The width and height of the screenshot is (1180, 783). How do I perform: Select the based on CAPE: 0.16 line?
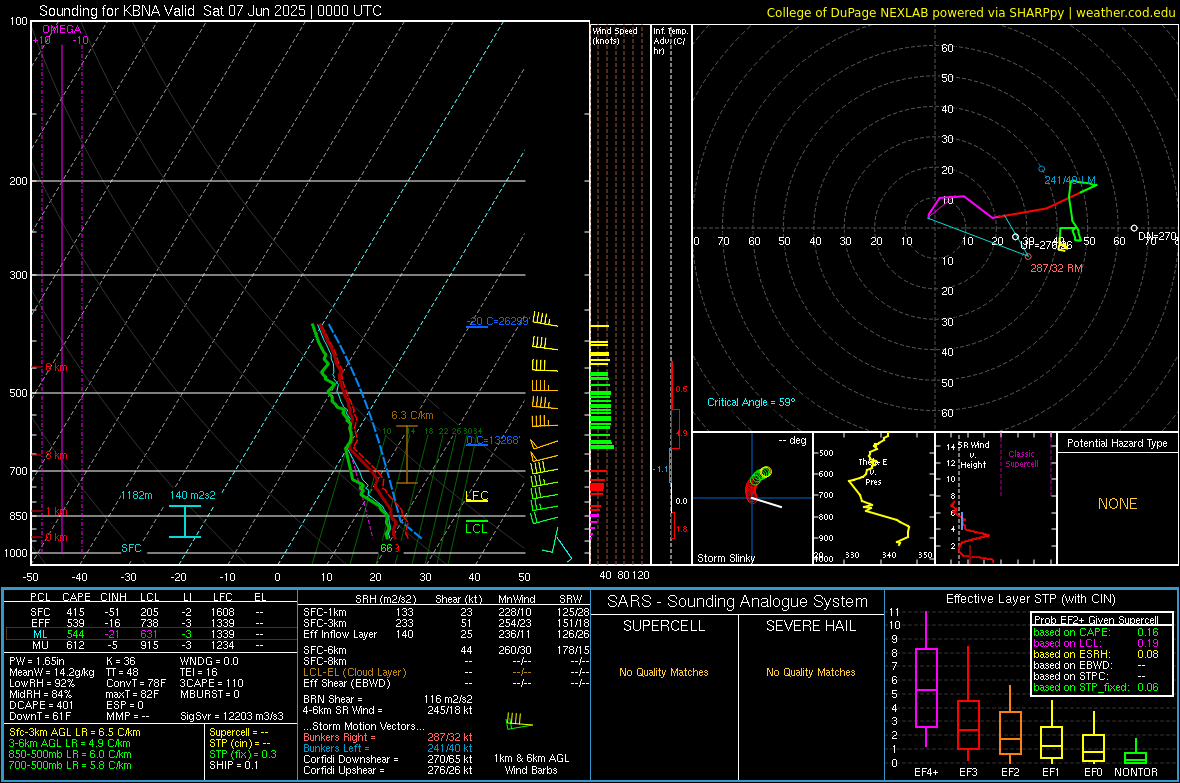click(1096, 632)
